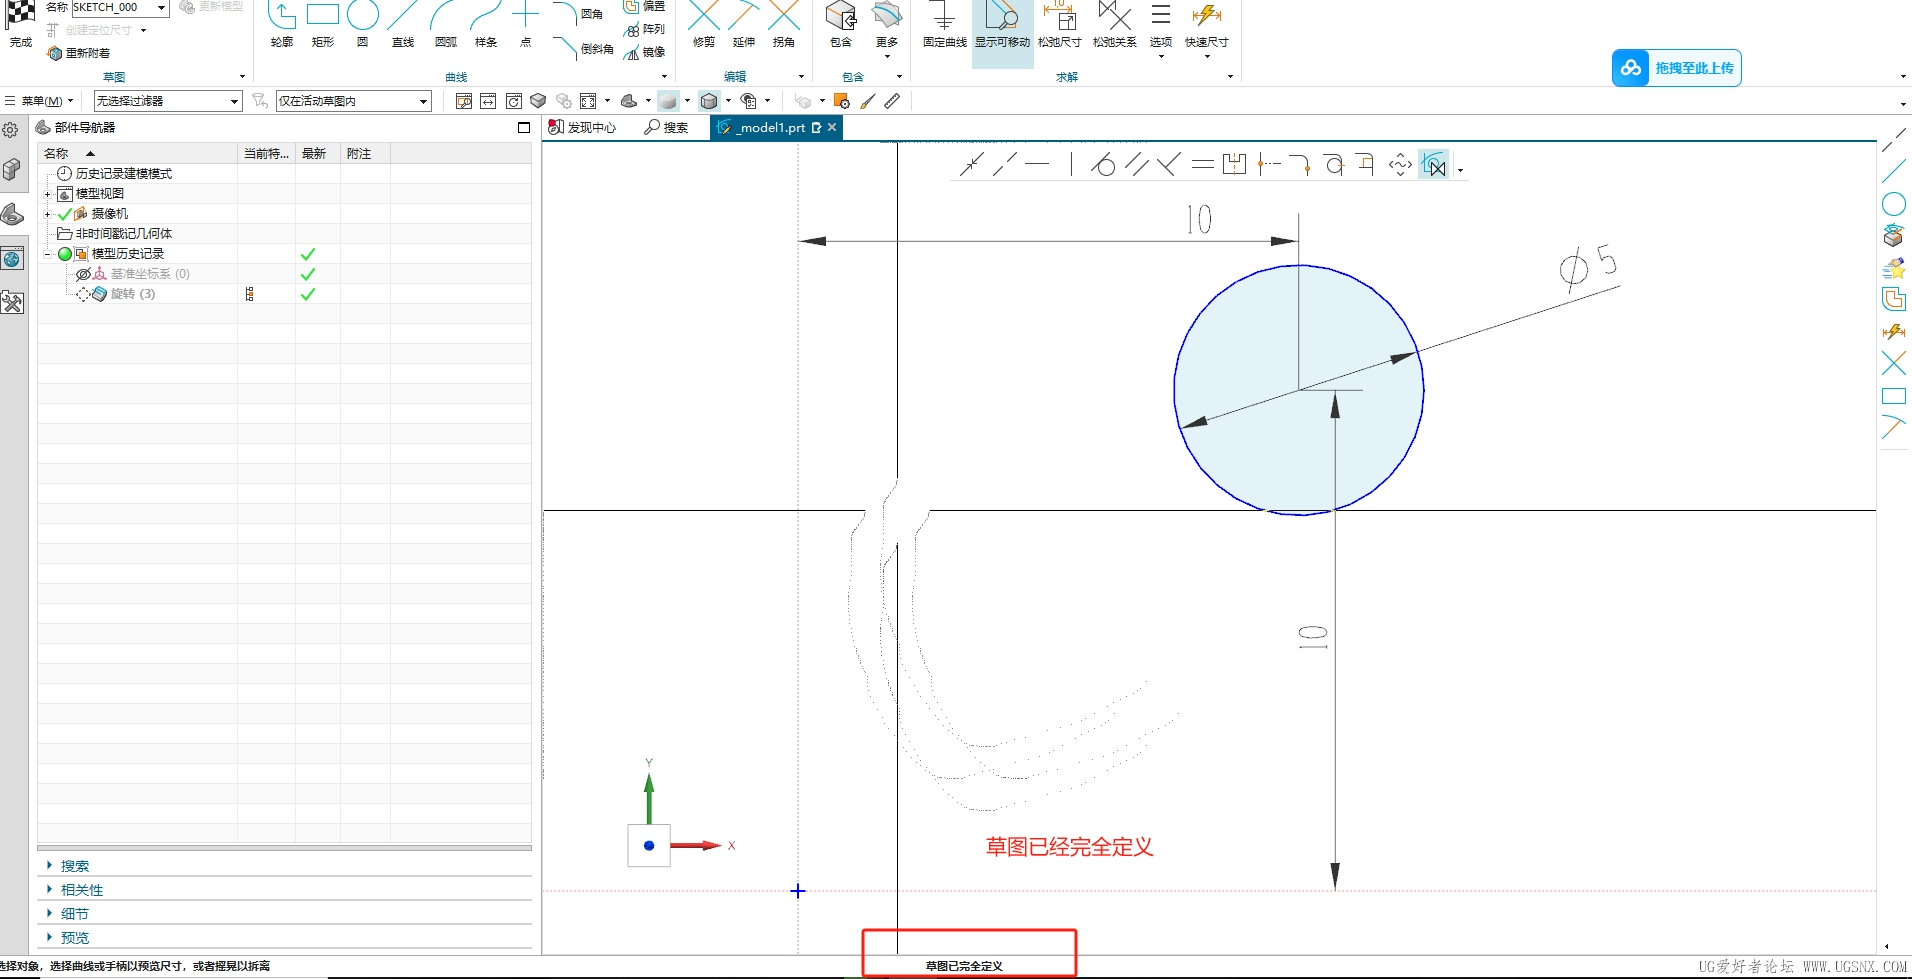Click the equal constraint icon in sketch toolbar

pyautogui.click(x=1202, y=164)
